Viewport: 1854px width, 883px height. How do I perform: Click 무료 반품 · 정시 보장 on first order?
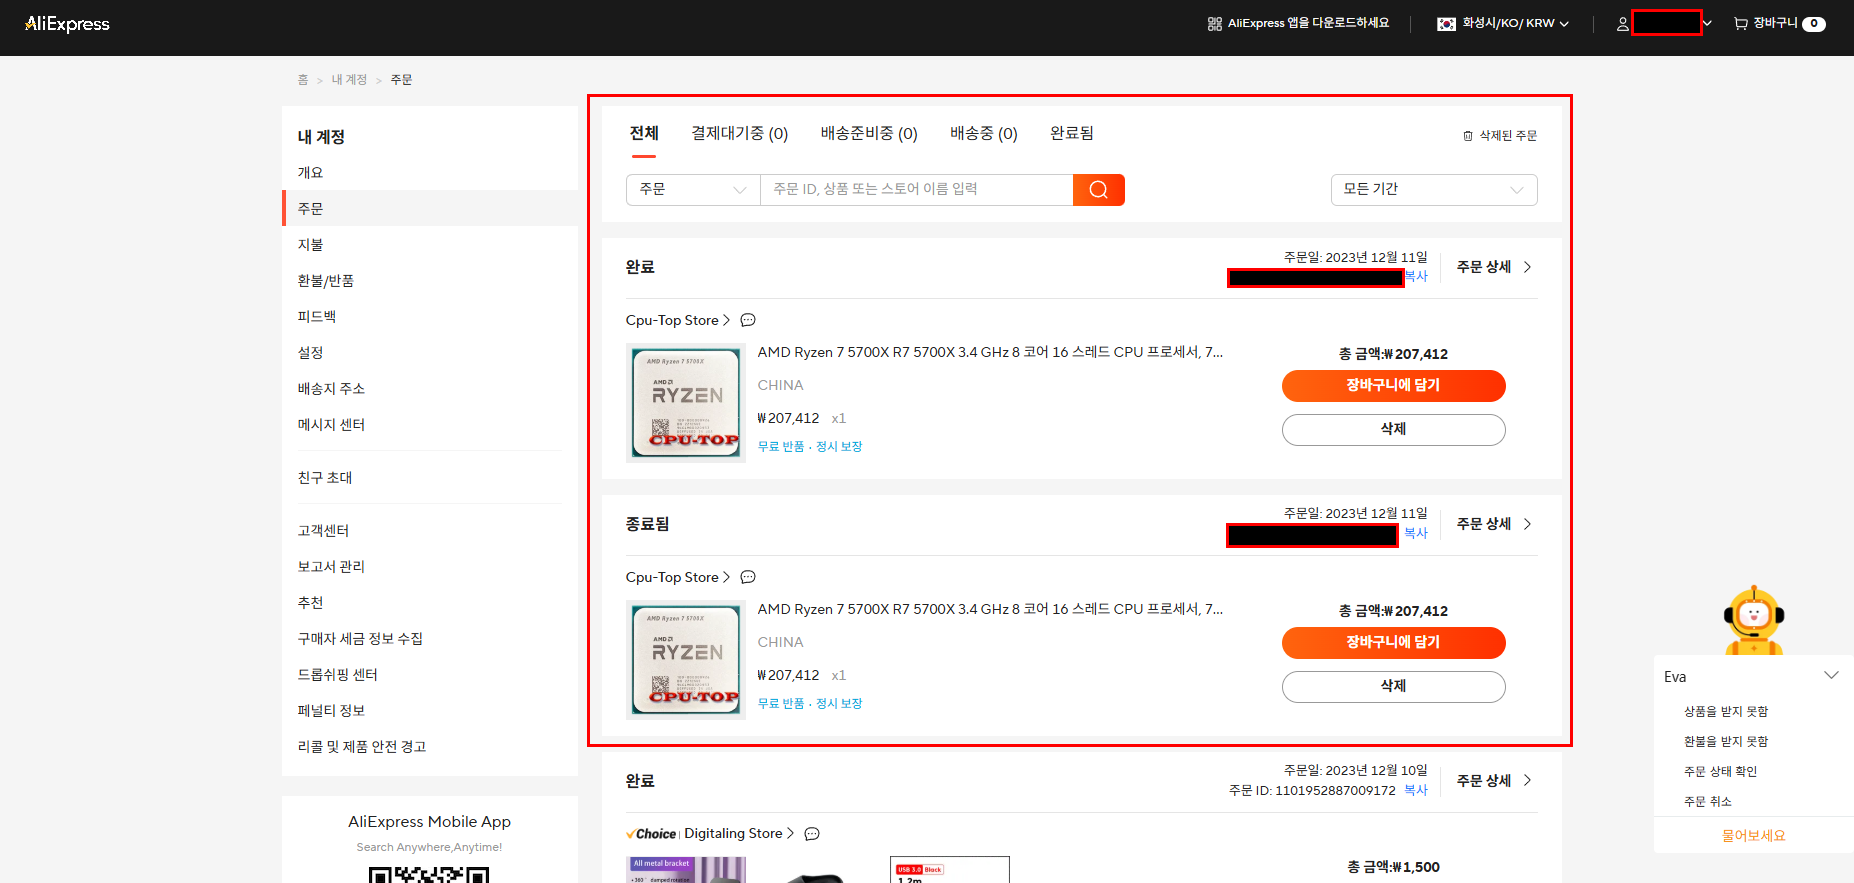[x=810, y=447]
